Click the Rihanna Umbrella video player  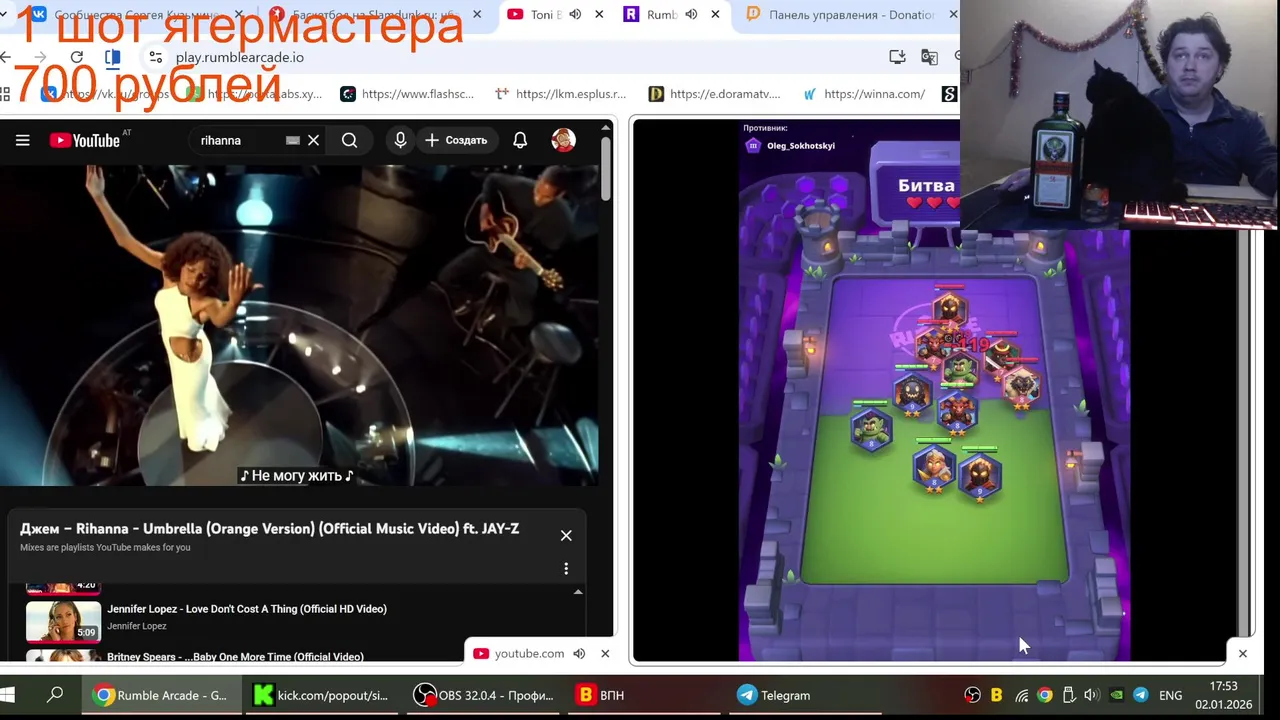coord(299,325)
